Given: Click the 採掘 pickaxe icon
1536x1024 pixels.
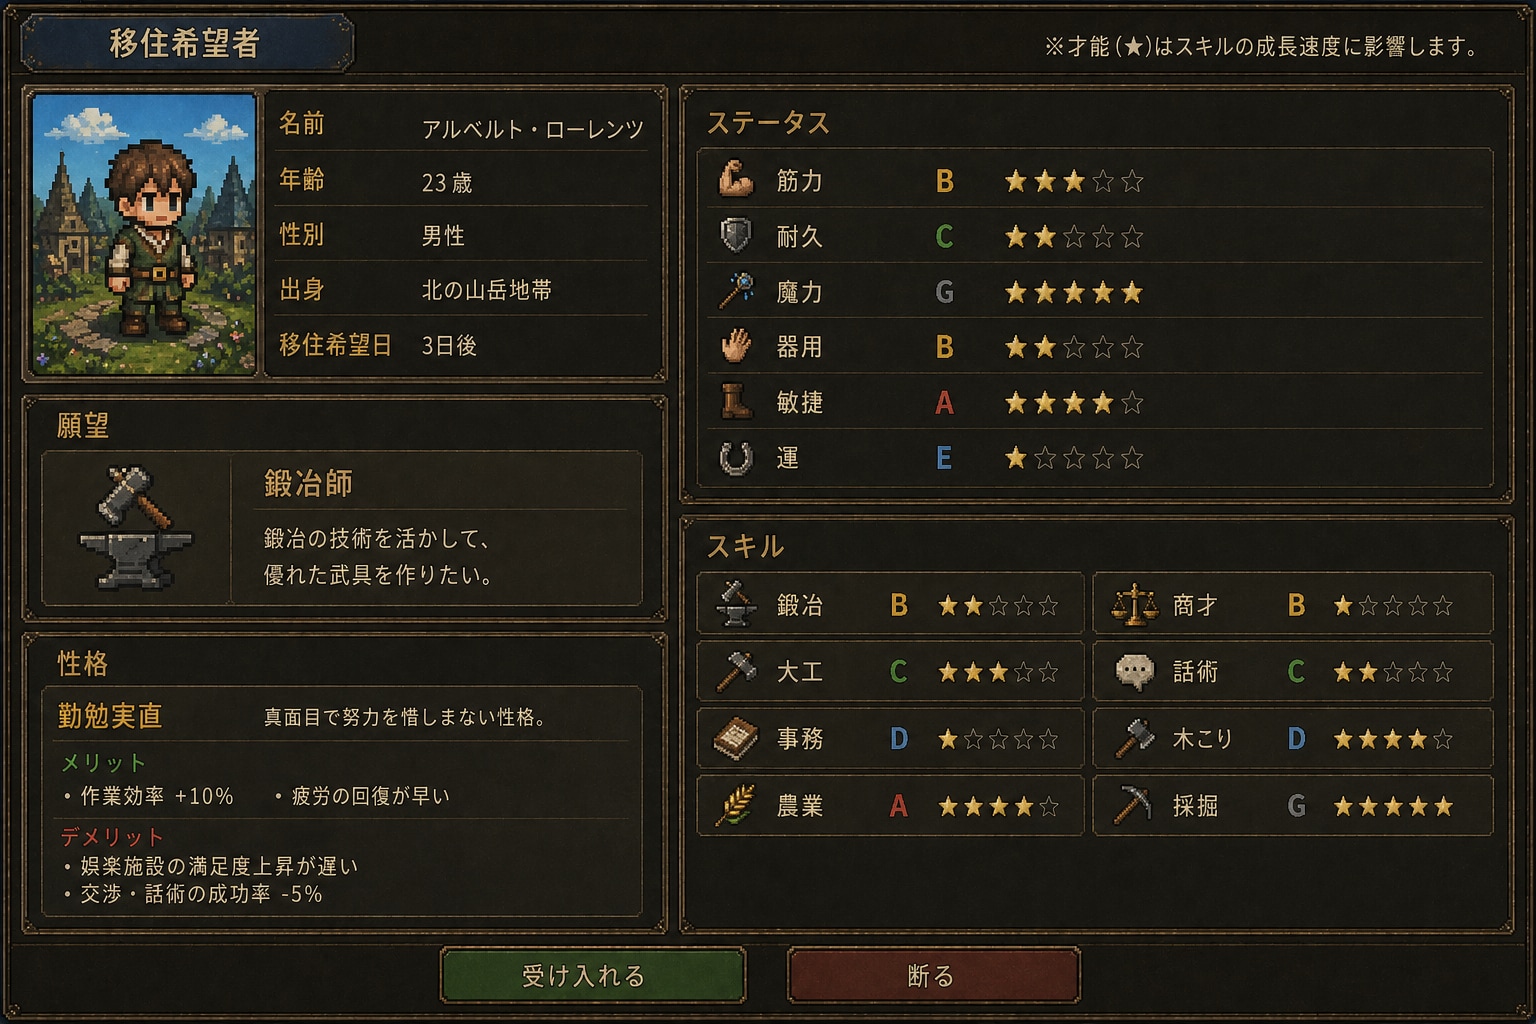Looking at the screenshot, I should [x=1133, y=805].
